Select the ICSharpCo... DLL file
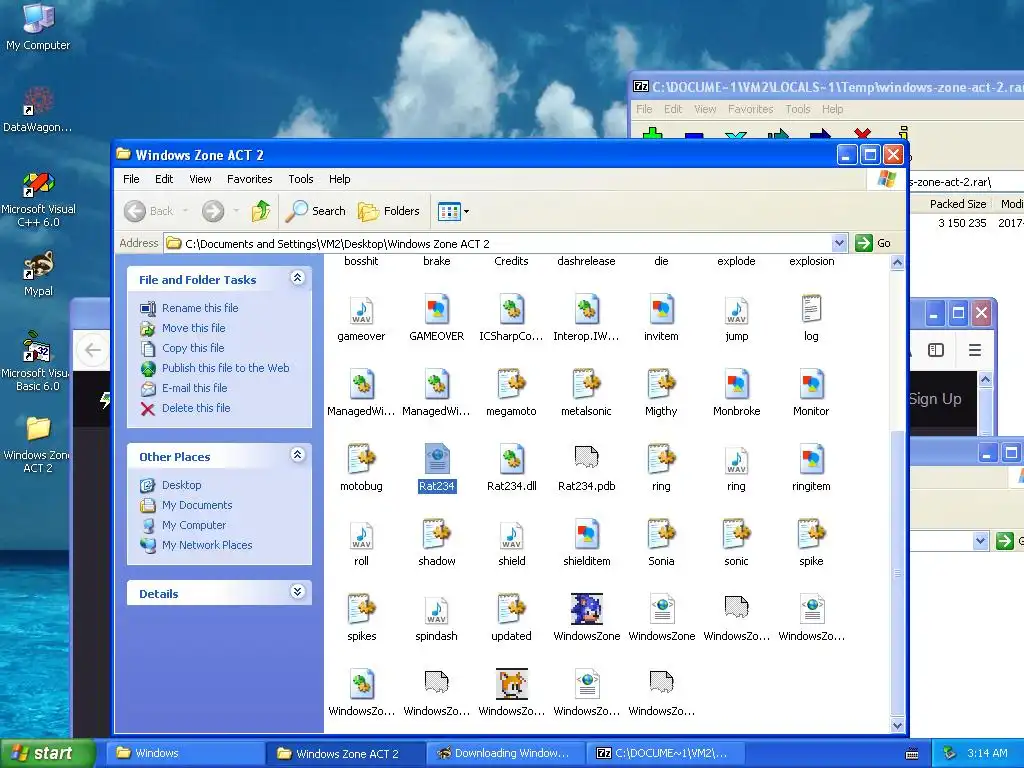Image resolution: width=1024 pixels, height=768 pixels. coord(511,310)
